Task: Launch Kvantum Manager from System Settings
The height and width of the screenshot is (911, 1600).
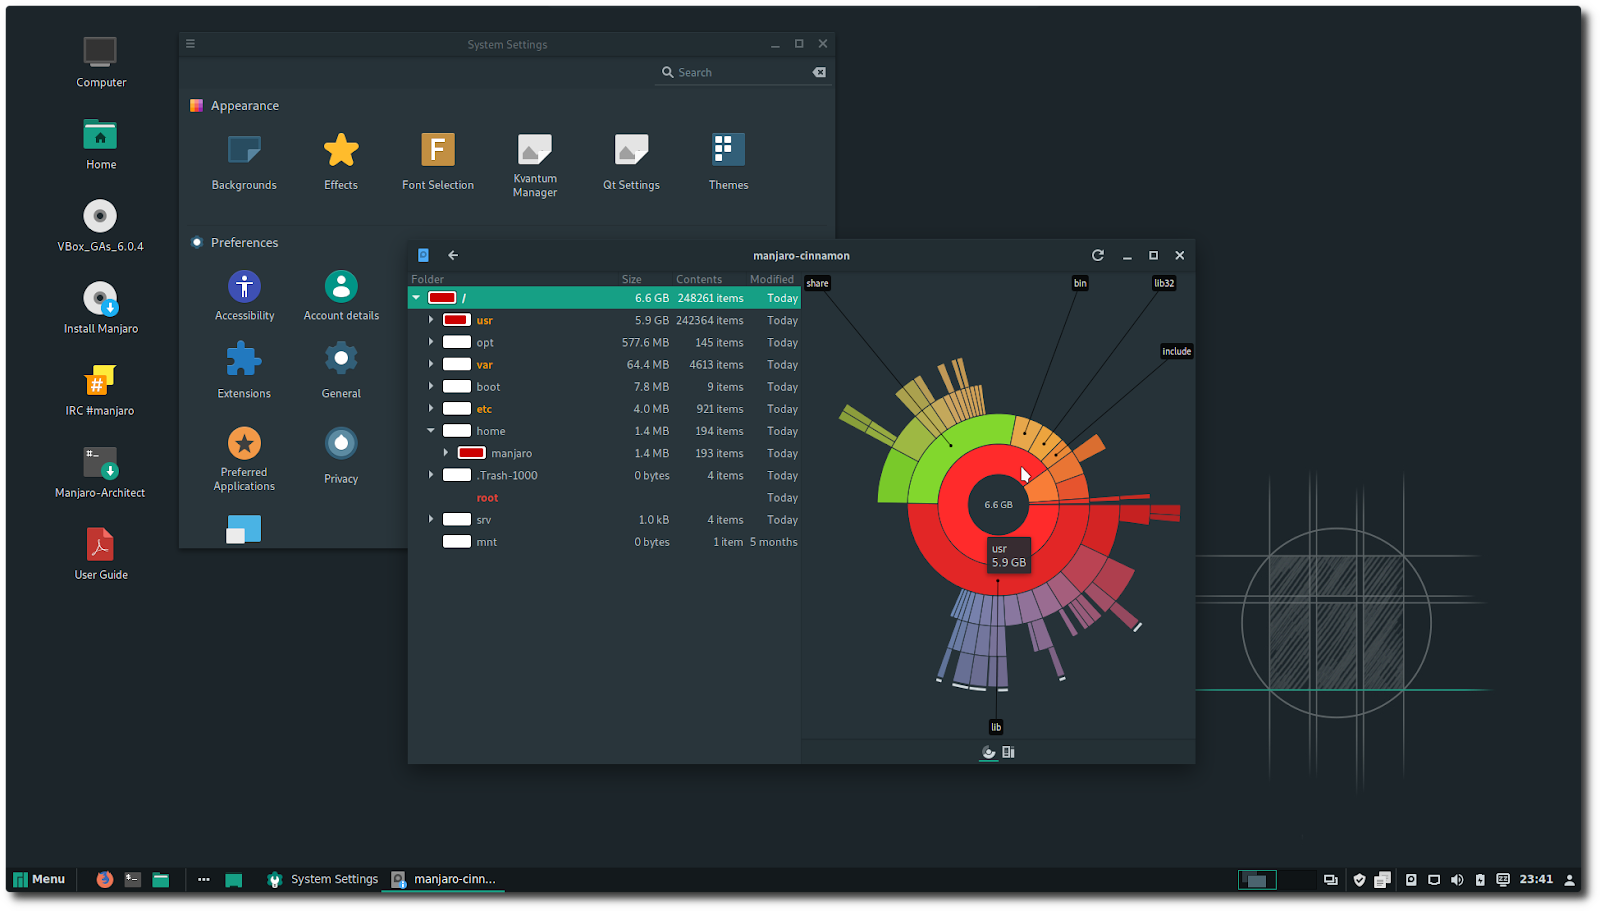Action: (535, 165)
